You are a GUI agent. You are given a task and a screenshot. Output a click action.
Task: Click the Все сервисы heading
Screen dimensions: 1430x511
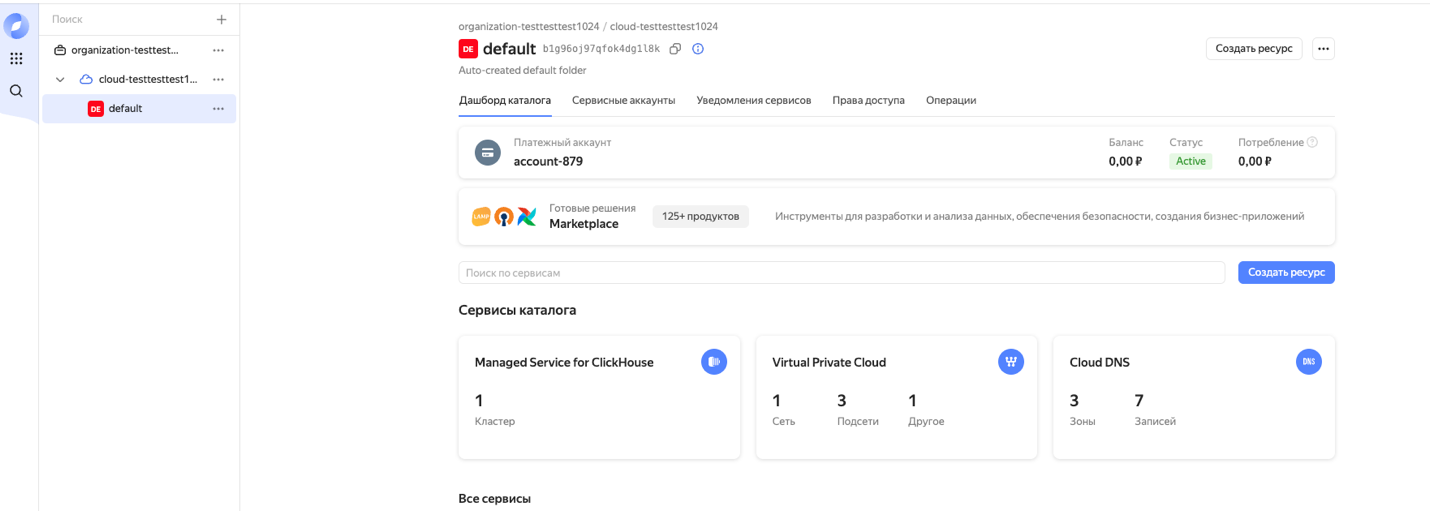click(x=494, y=498)
